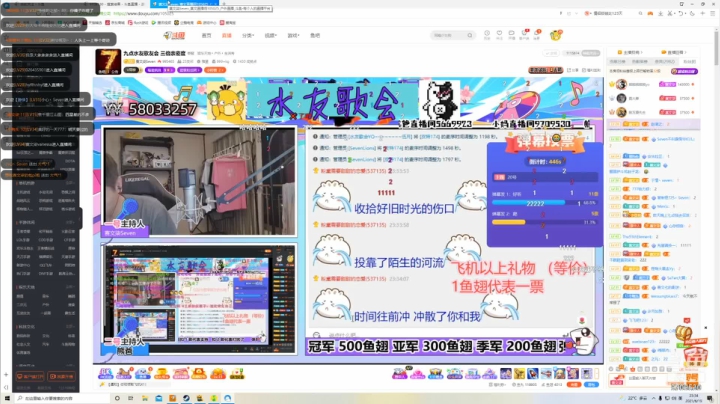
Task: Click room title 九点水友歌友会
Action: [154, 53]
